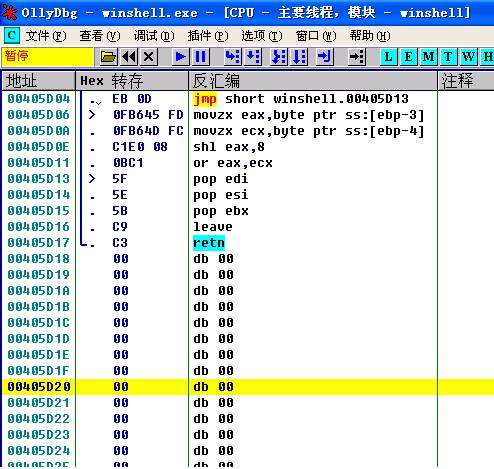
Task: Click the Step over icon
Action: click(x=253, y=57)
